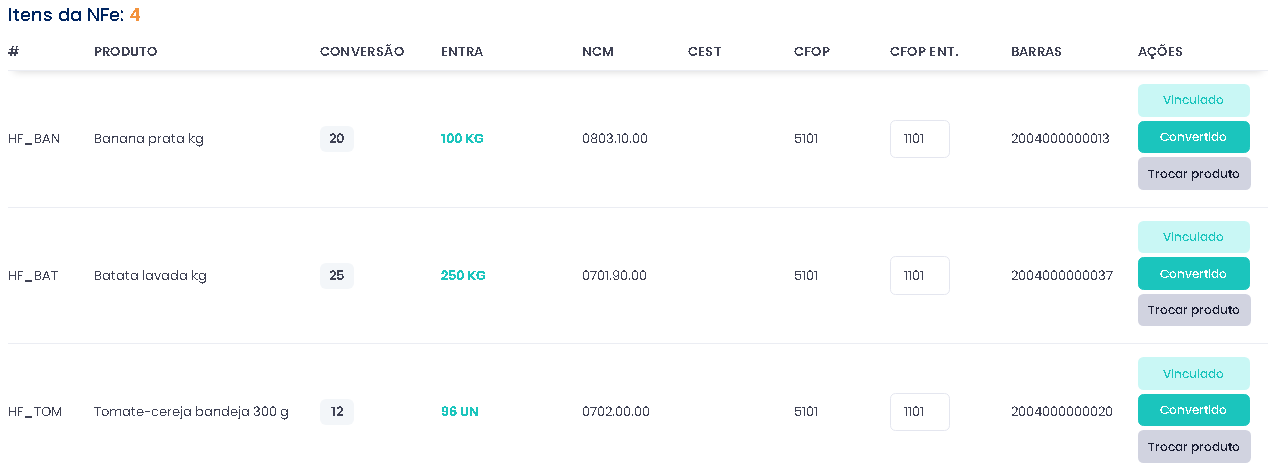Image resolution: width=1275 pixels, height=472 pixels.
Task: Click the 100 KG entry quantity
Action: click(462, 139)
